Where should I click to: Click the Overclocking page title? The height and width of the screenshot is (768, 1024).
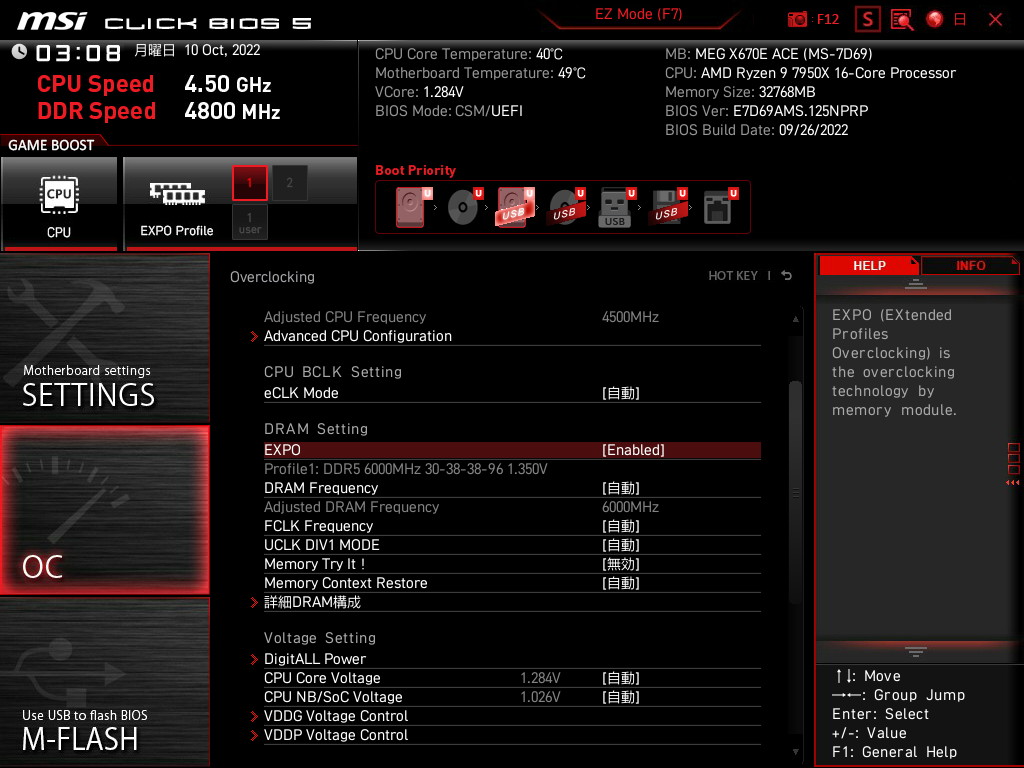pyautogui.click(x=272, y=277)
